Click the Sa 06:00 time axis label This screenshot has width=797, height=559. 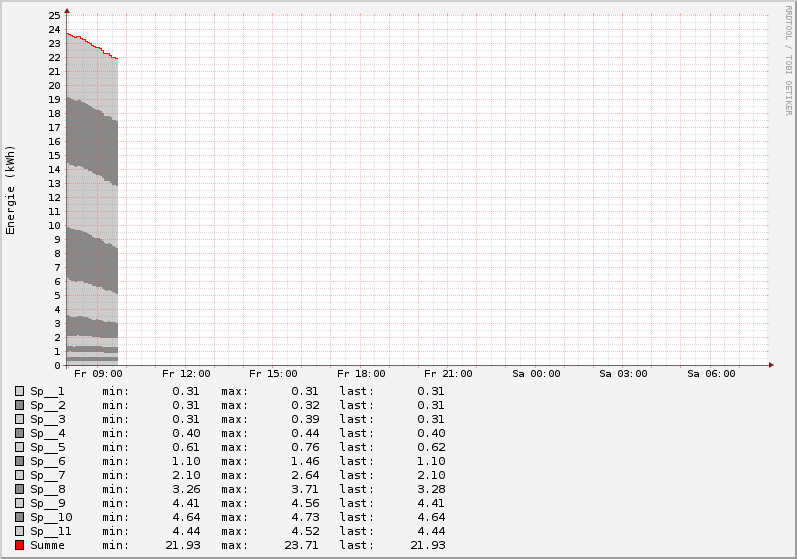coord(711,374)
